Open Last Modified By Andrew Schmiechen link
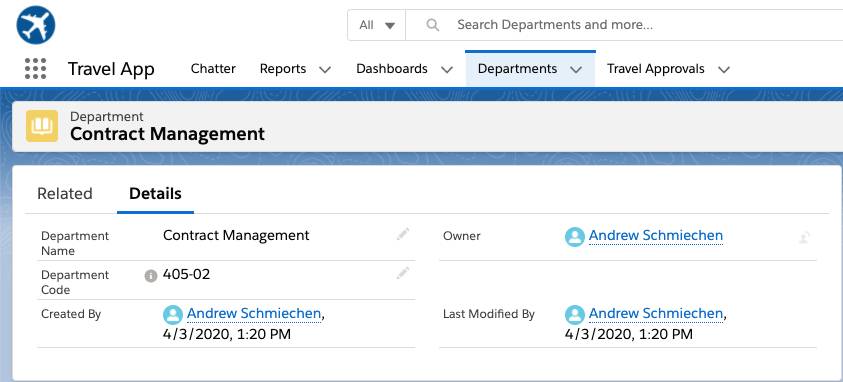 656,313
